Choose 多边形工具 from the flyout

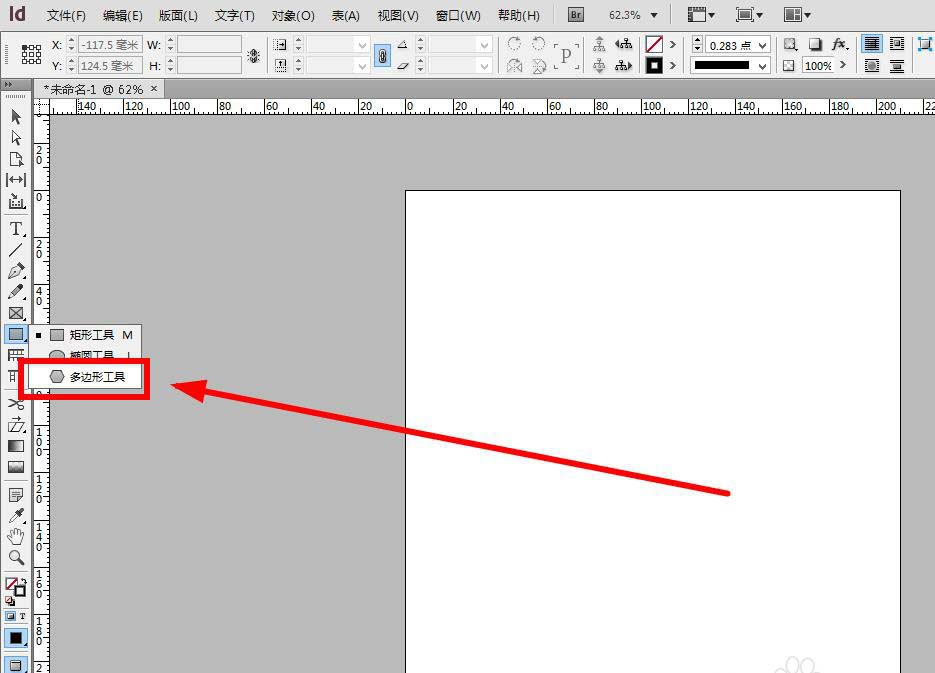coord(97,377)
